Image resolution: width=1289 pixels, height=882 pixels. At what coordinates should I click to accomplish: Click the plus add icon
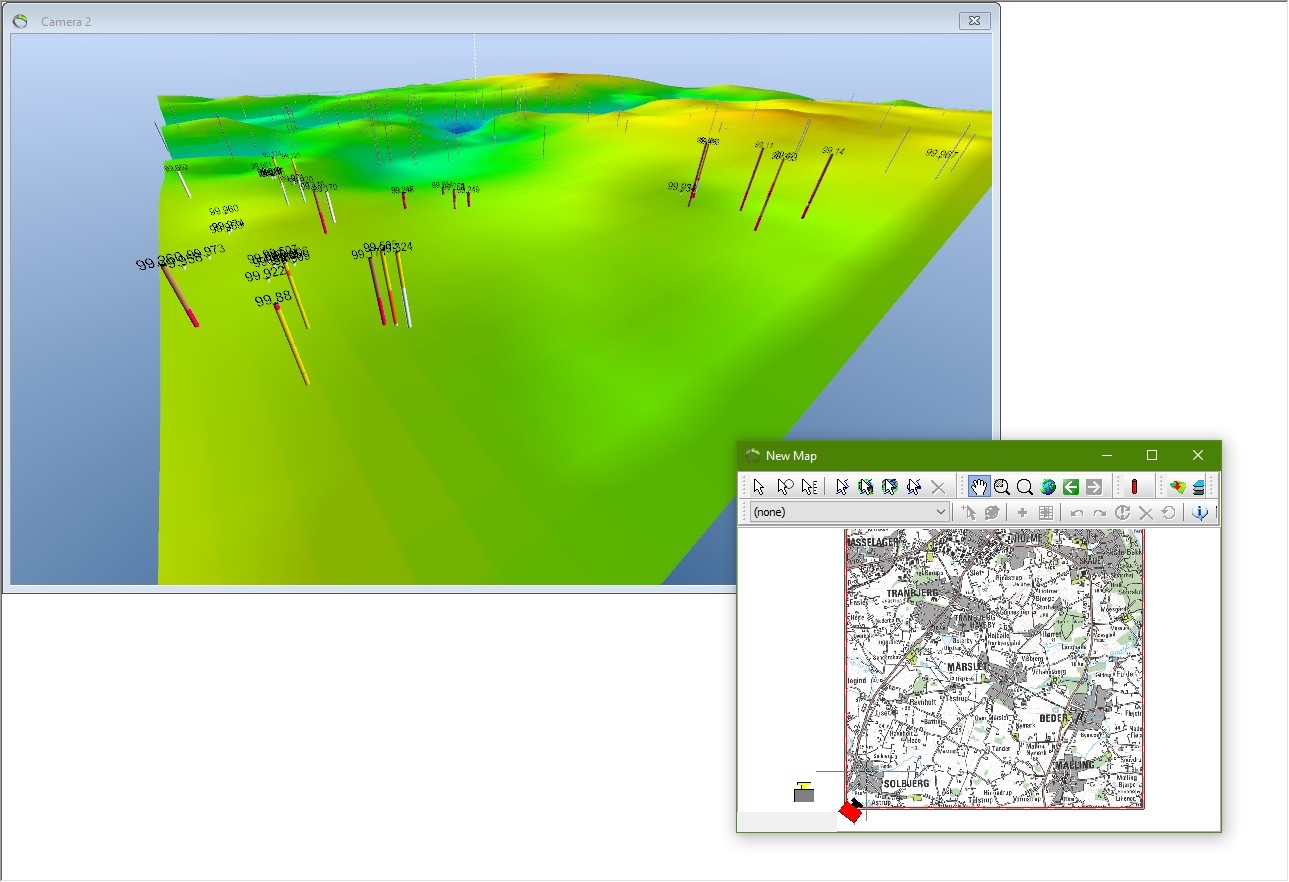[x=1022, y=512]
